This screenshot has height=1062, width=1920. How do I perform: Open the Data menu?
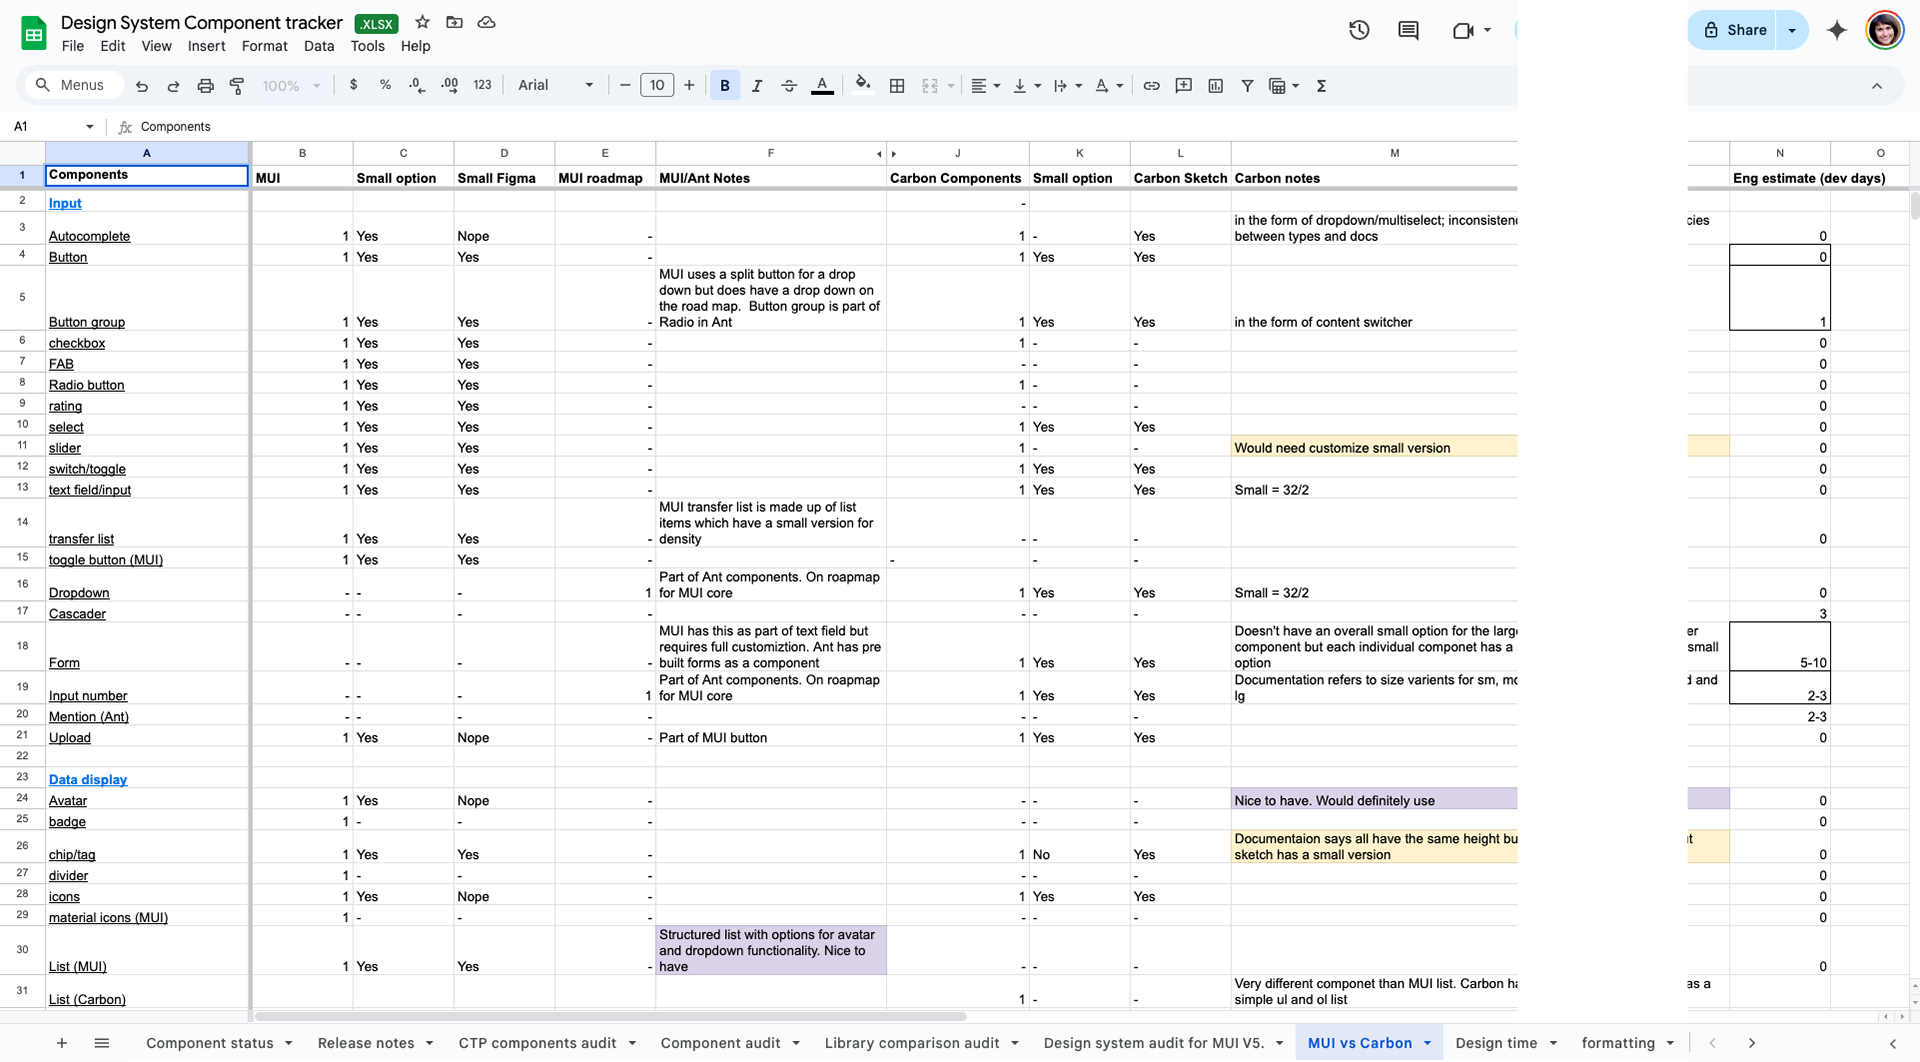pyautogui.click(x=319, y=46)
